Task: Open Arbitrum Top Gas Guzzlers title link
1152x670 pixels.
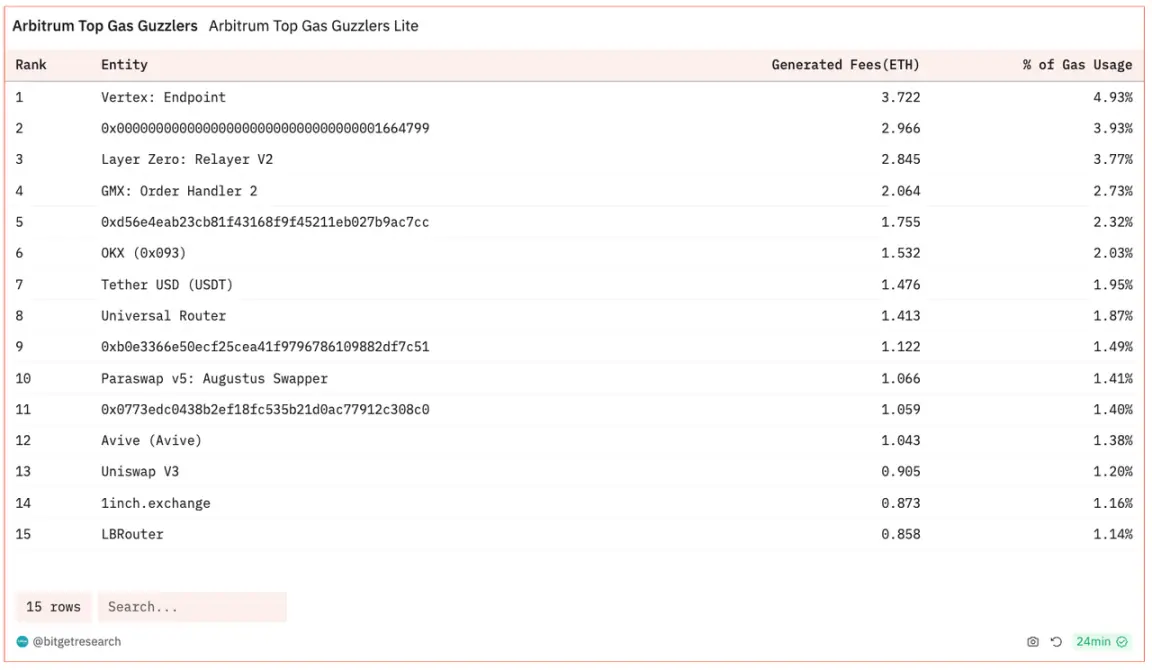Action: (105, 26)
